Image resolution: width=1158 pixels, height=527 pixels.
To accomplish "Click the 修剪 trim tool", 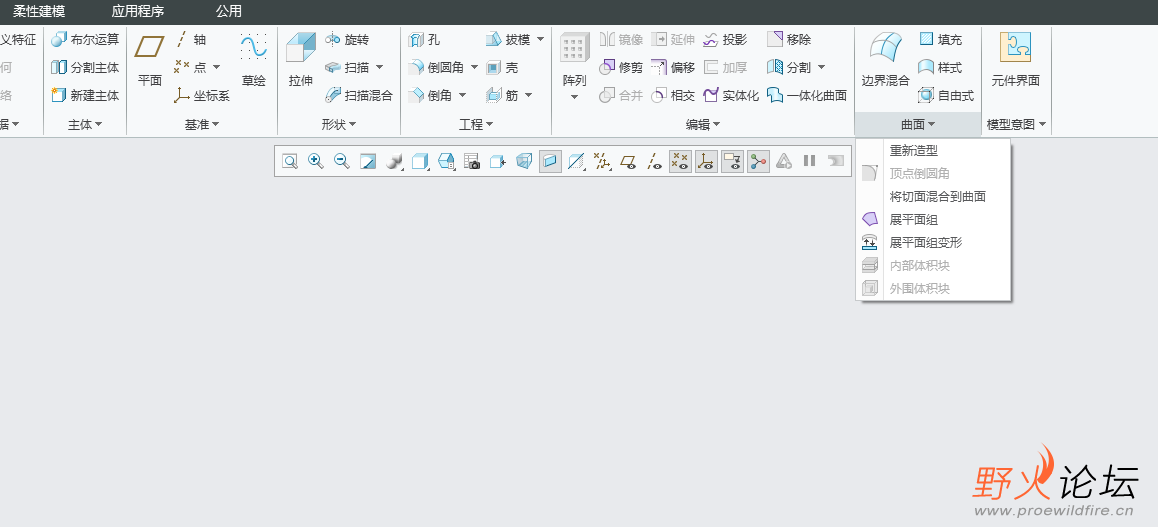I will pyautogui.click(x=621, y=67).
